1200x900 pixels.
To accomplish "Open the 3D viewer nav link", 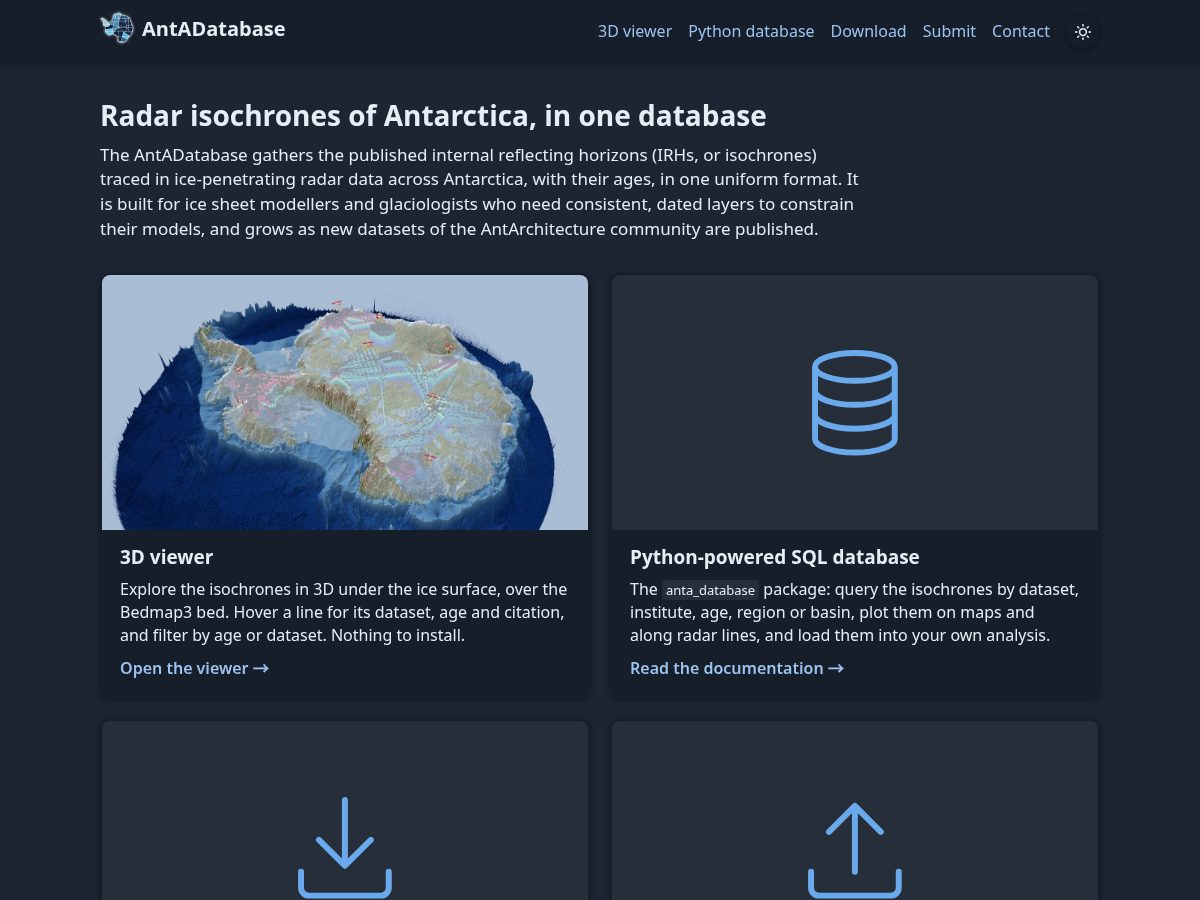I will 635,31.
